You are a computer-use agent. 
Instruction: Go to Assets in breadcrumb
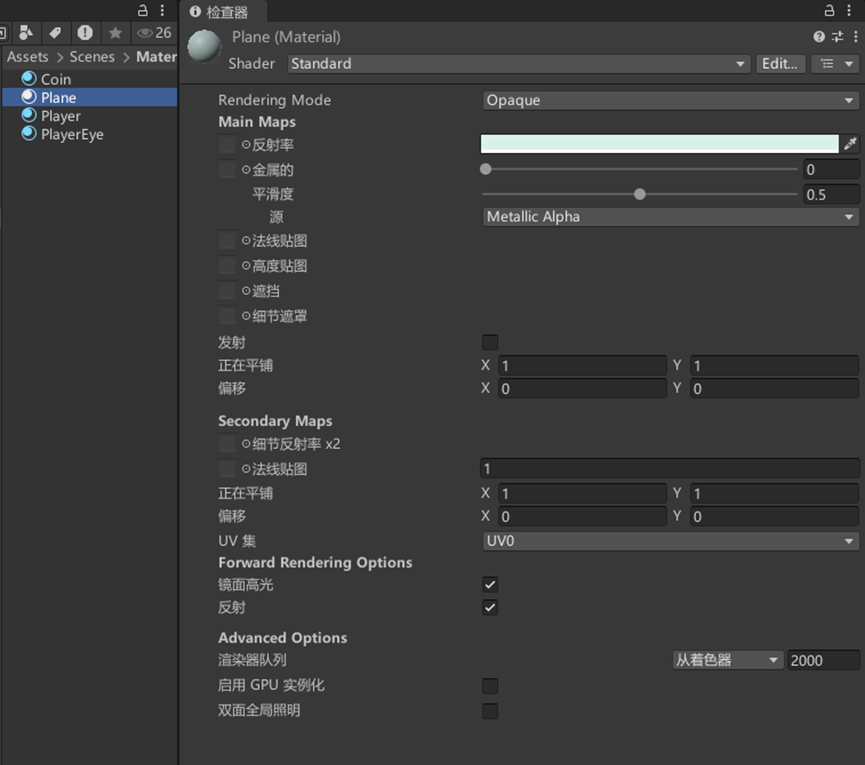coord(28,56)
